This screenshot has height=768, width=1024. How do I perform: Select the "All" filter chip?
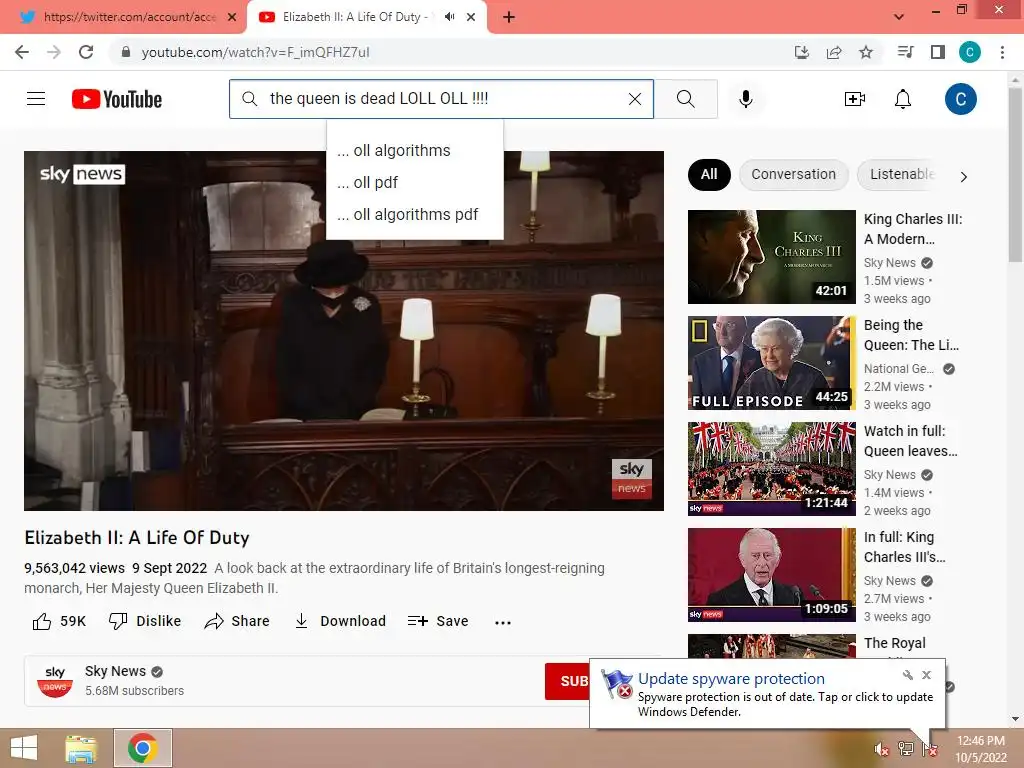[x=709, y=174]
